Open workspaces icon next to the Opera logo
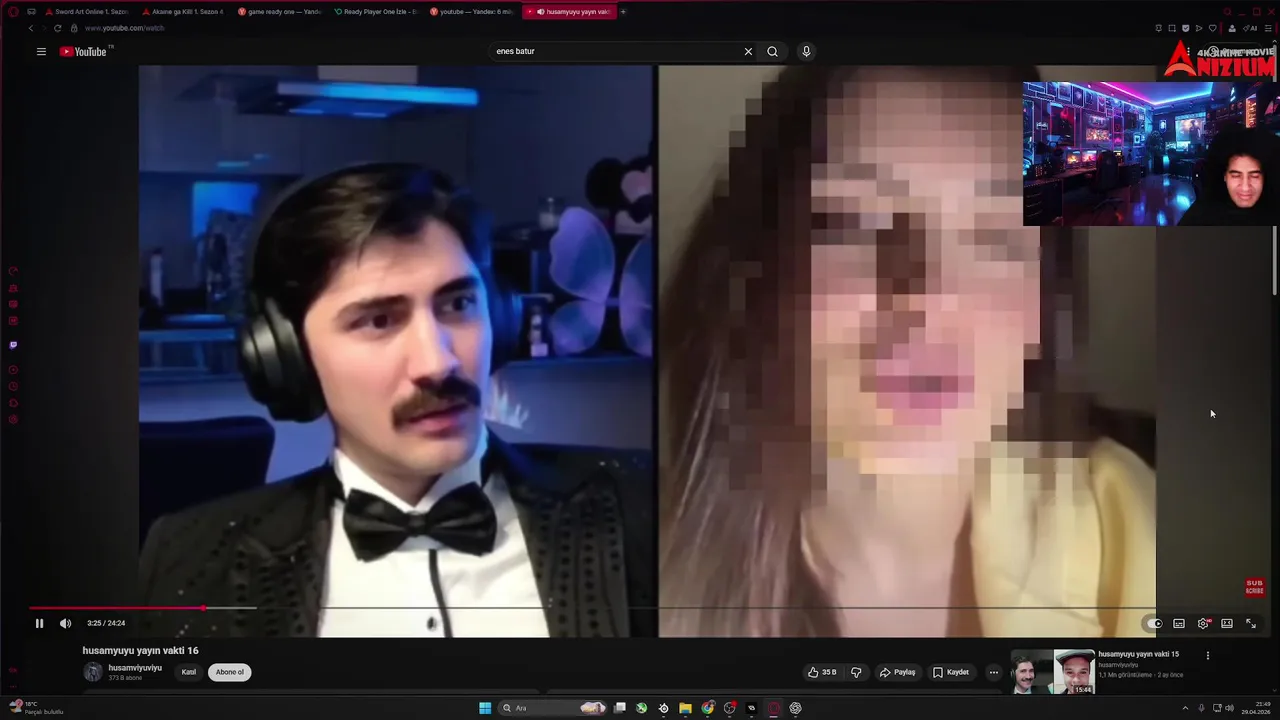This screenshot has width=1280, height=720. 32,11
